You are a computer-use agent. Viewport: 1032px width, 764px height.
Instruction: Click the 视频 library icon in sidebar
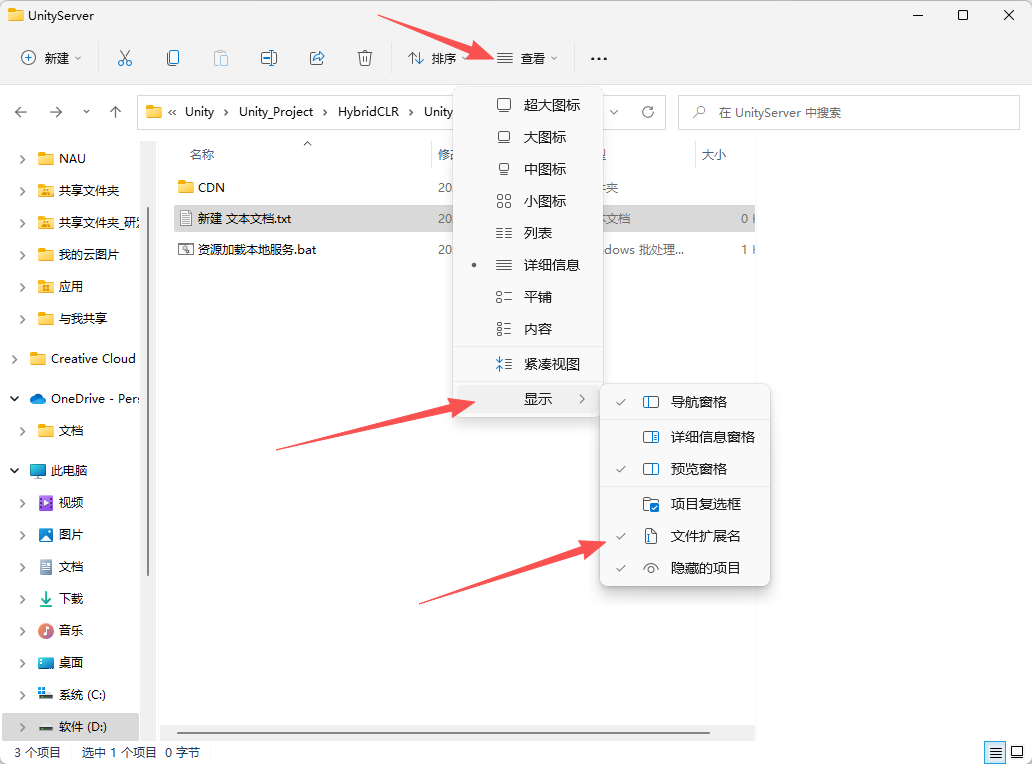(46, 503)
